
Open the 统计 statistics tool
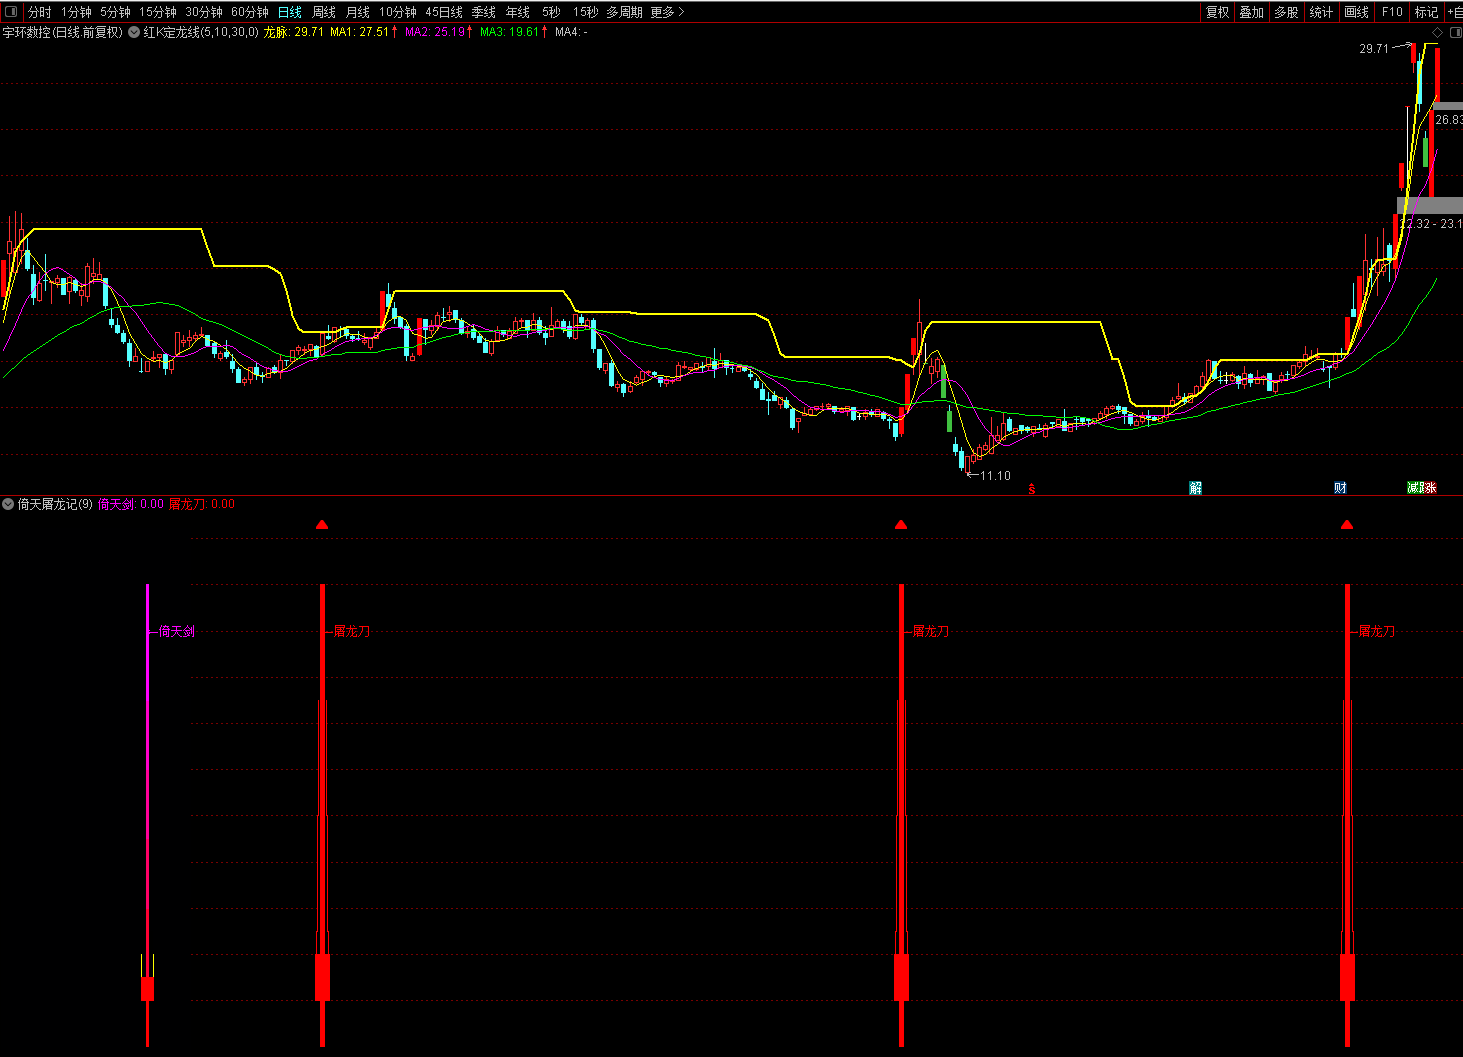[1321, 12]
